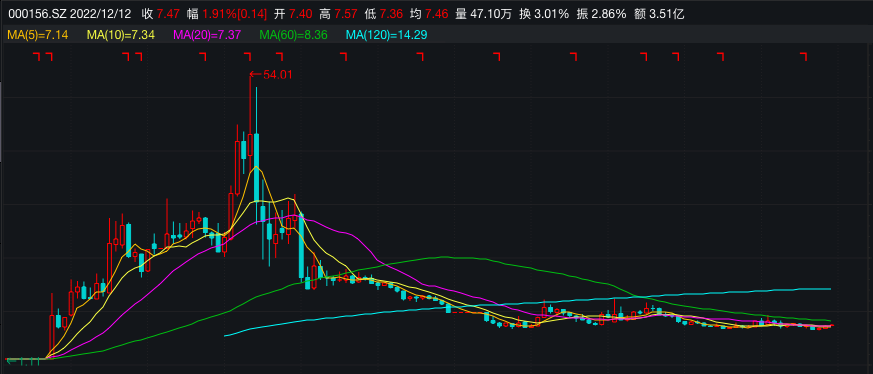873x374 pixels.
Task: Click the ←1.11 lowest price label
Action: click(22, 362)
